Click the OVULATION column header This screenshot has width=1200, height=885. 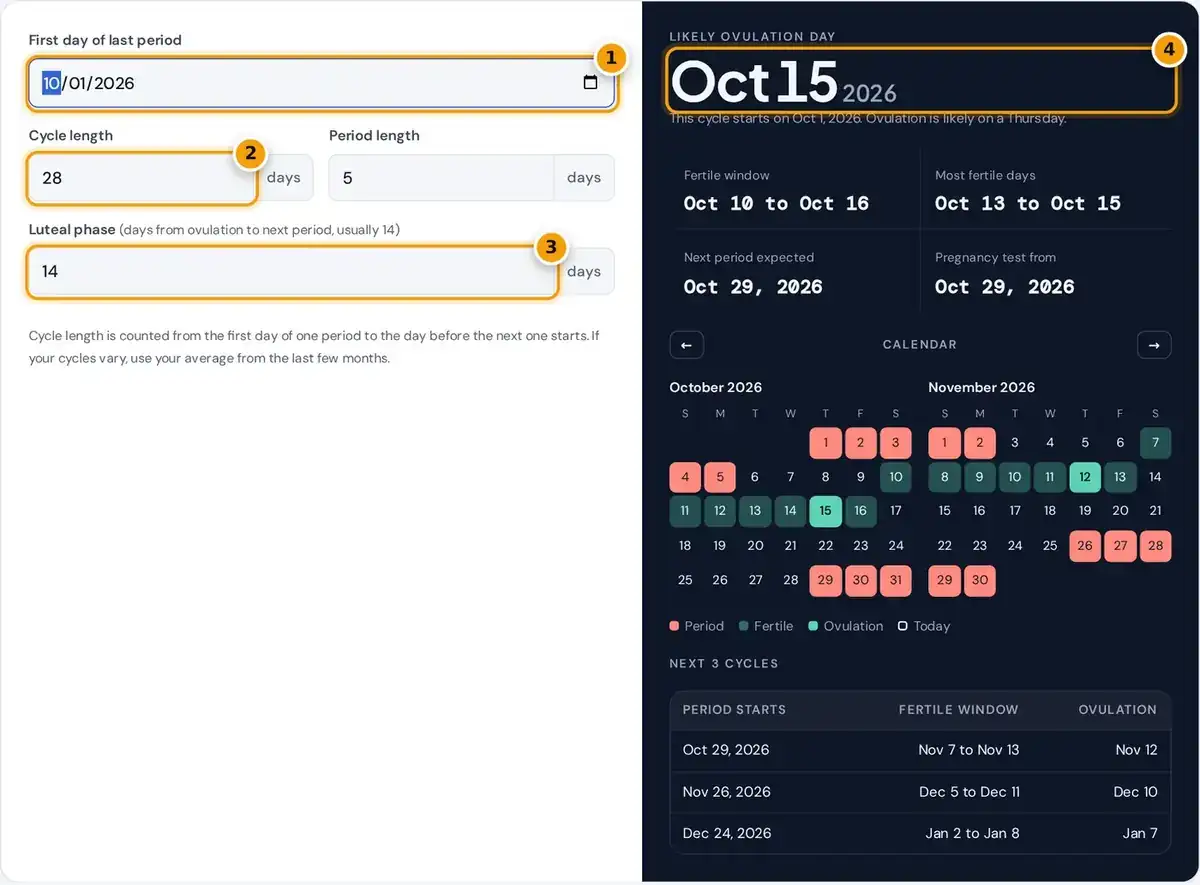1117,710
